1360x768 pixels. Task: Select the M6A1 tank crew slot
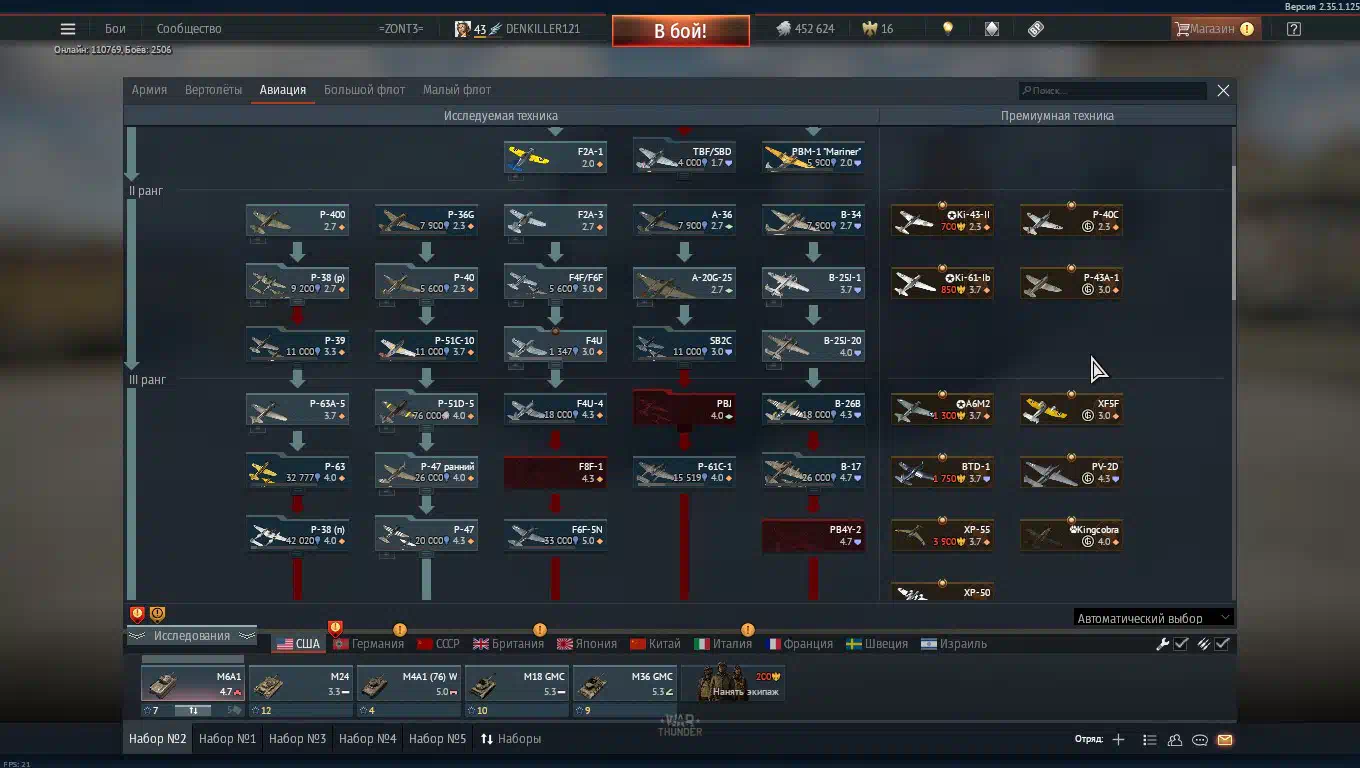(x=193, y=684)
